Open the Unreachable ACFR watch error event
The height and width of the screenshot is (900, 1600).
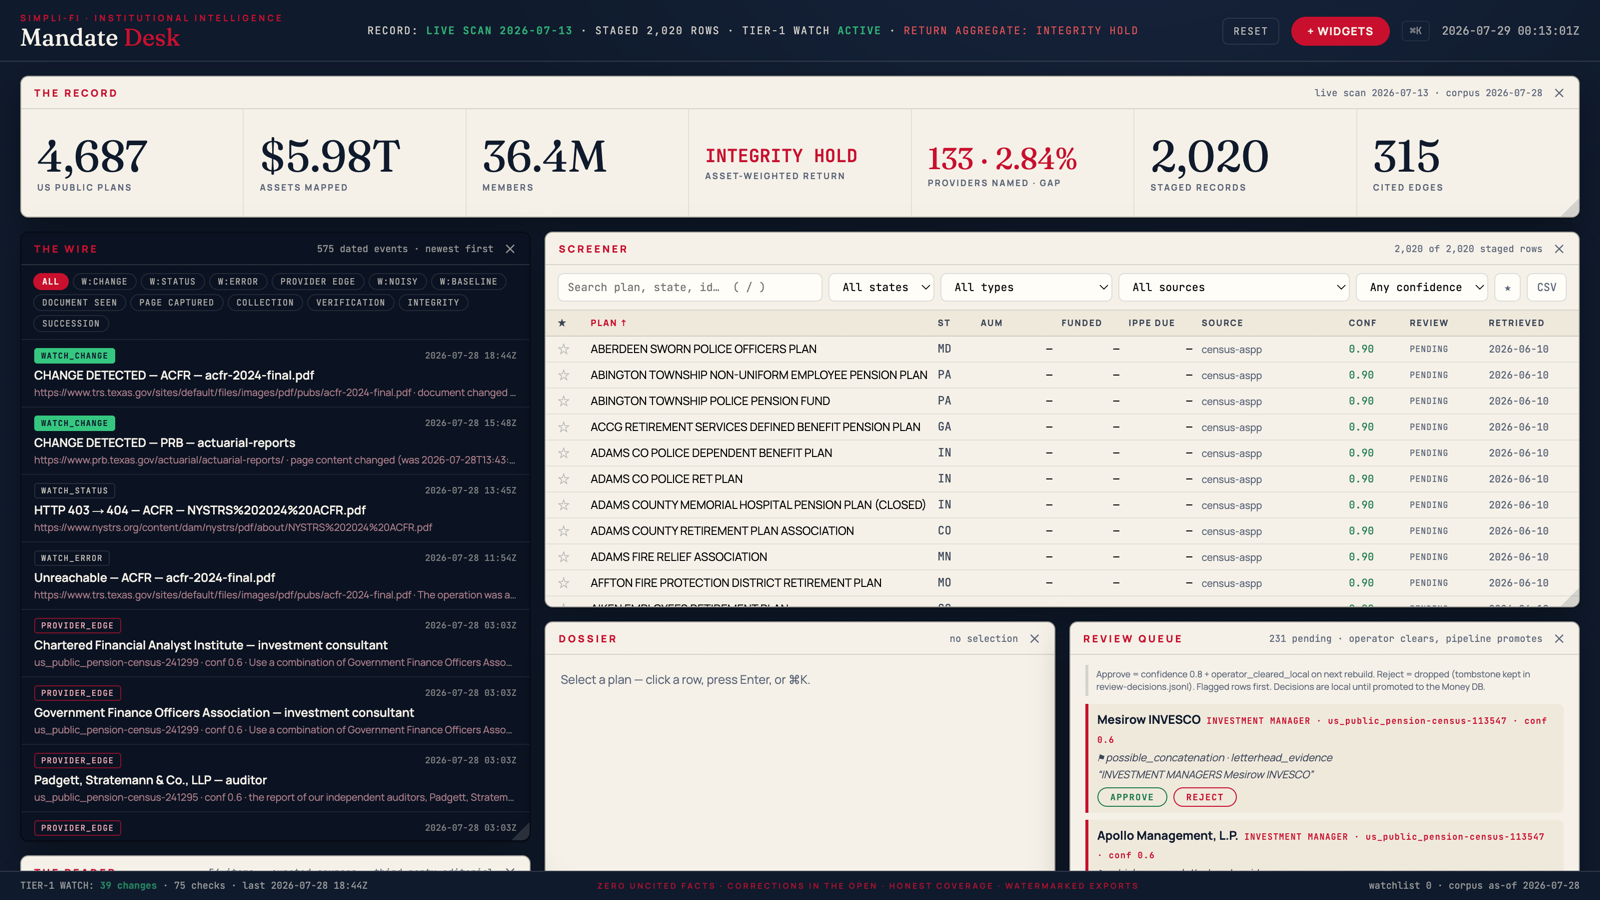275,576
